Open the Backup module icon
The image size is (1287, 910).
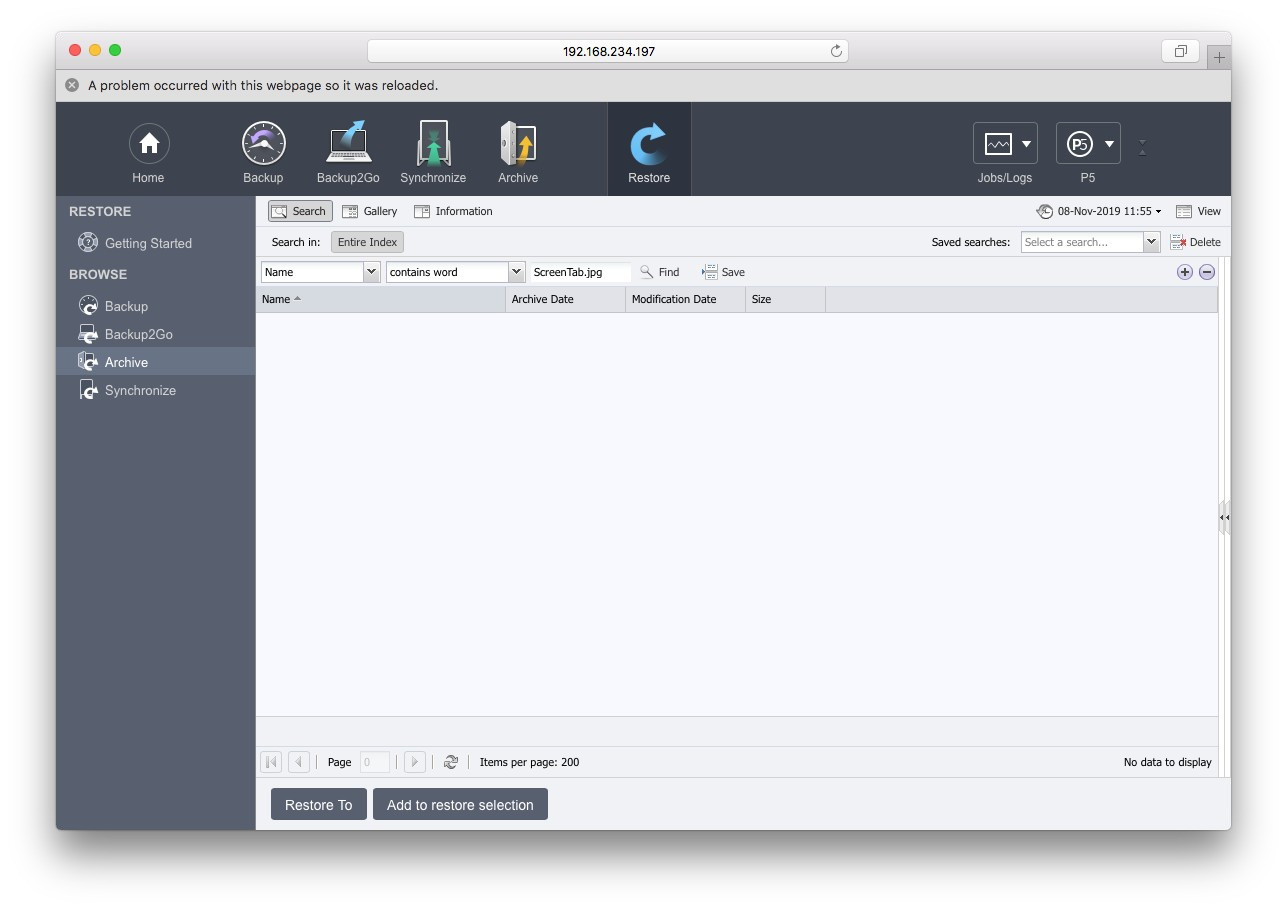pos(263,145)
